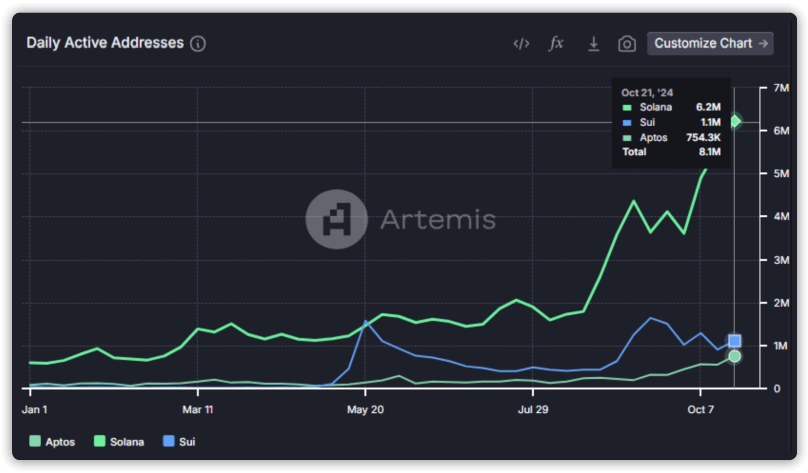Click the fx formula icon

tap(557, 43)
